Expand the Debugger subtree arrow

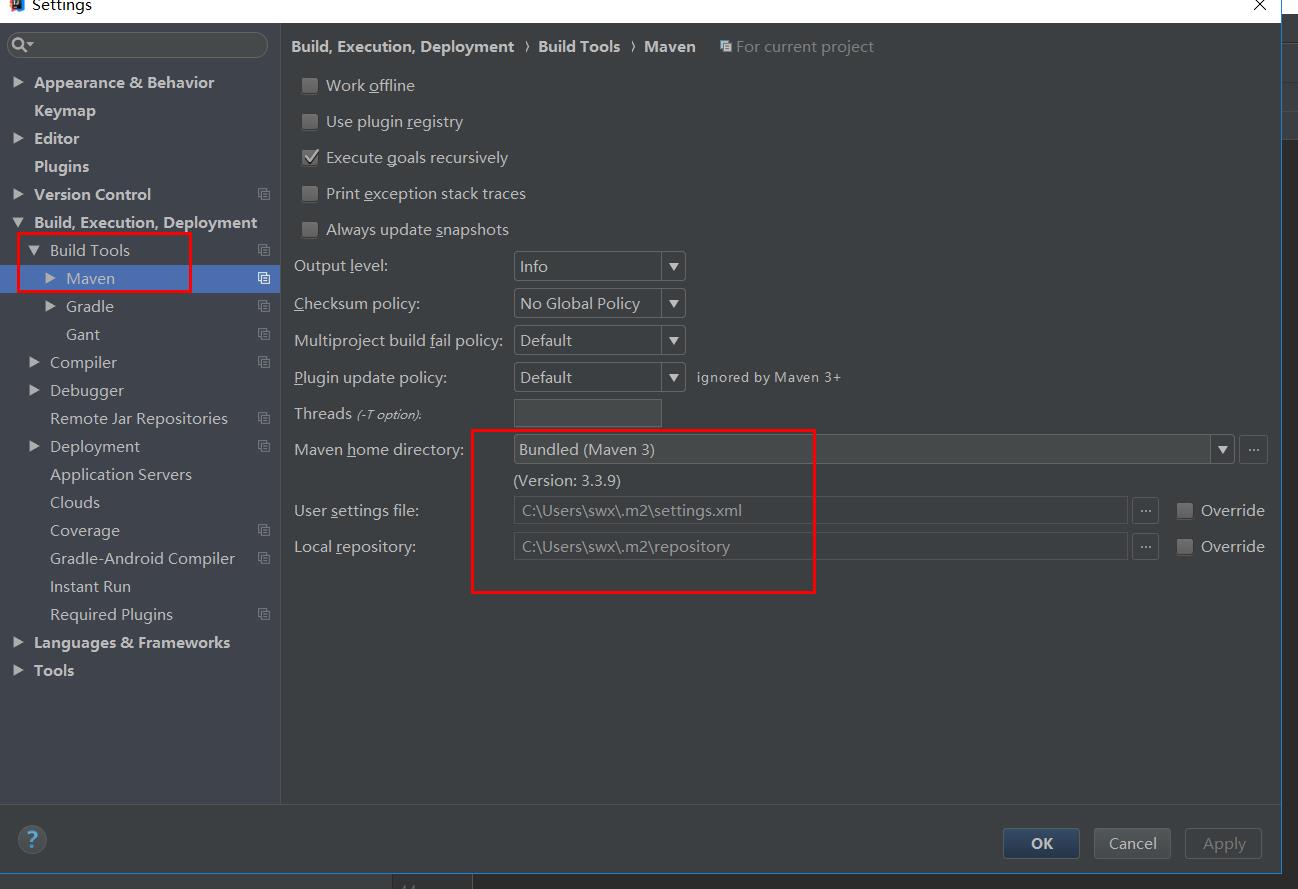(x=34, y=390)
